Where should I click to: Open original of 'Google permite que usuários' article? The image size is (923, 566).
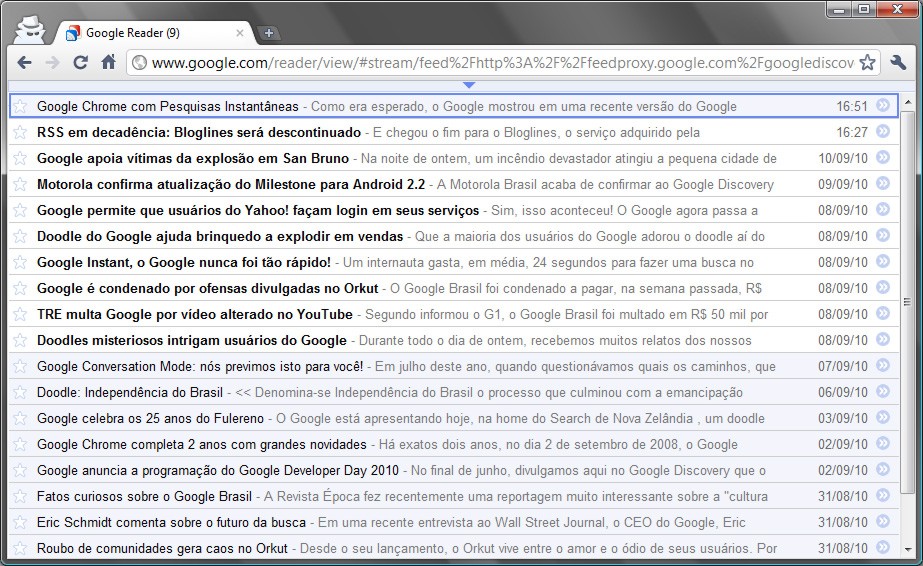882,209
